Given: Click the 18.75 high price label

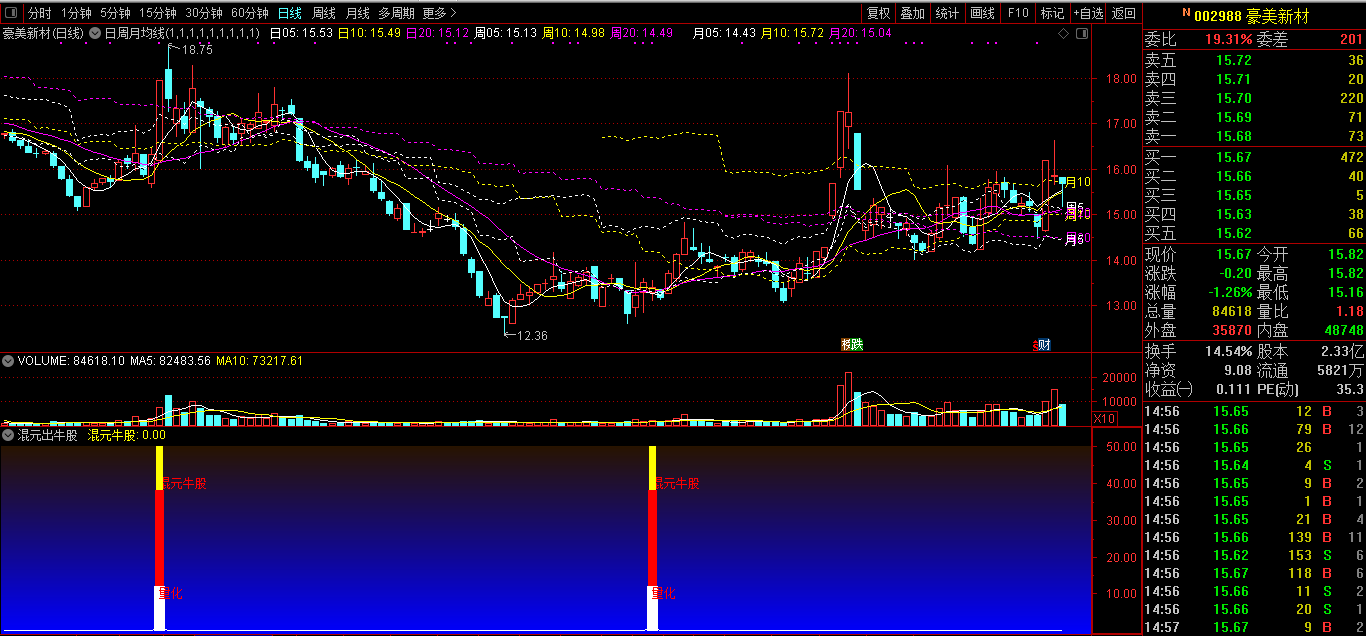Looking at the screenshot, I should 197,49.
